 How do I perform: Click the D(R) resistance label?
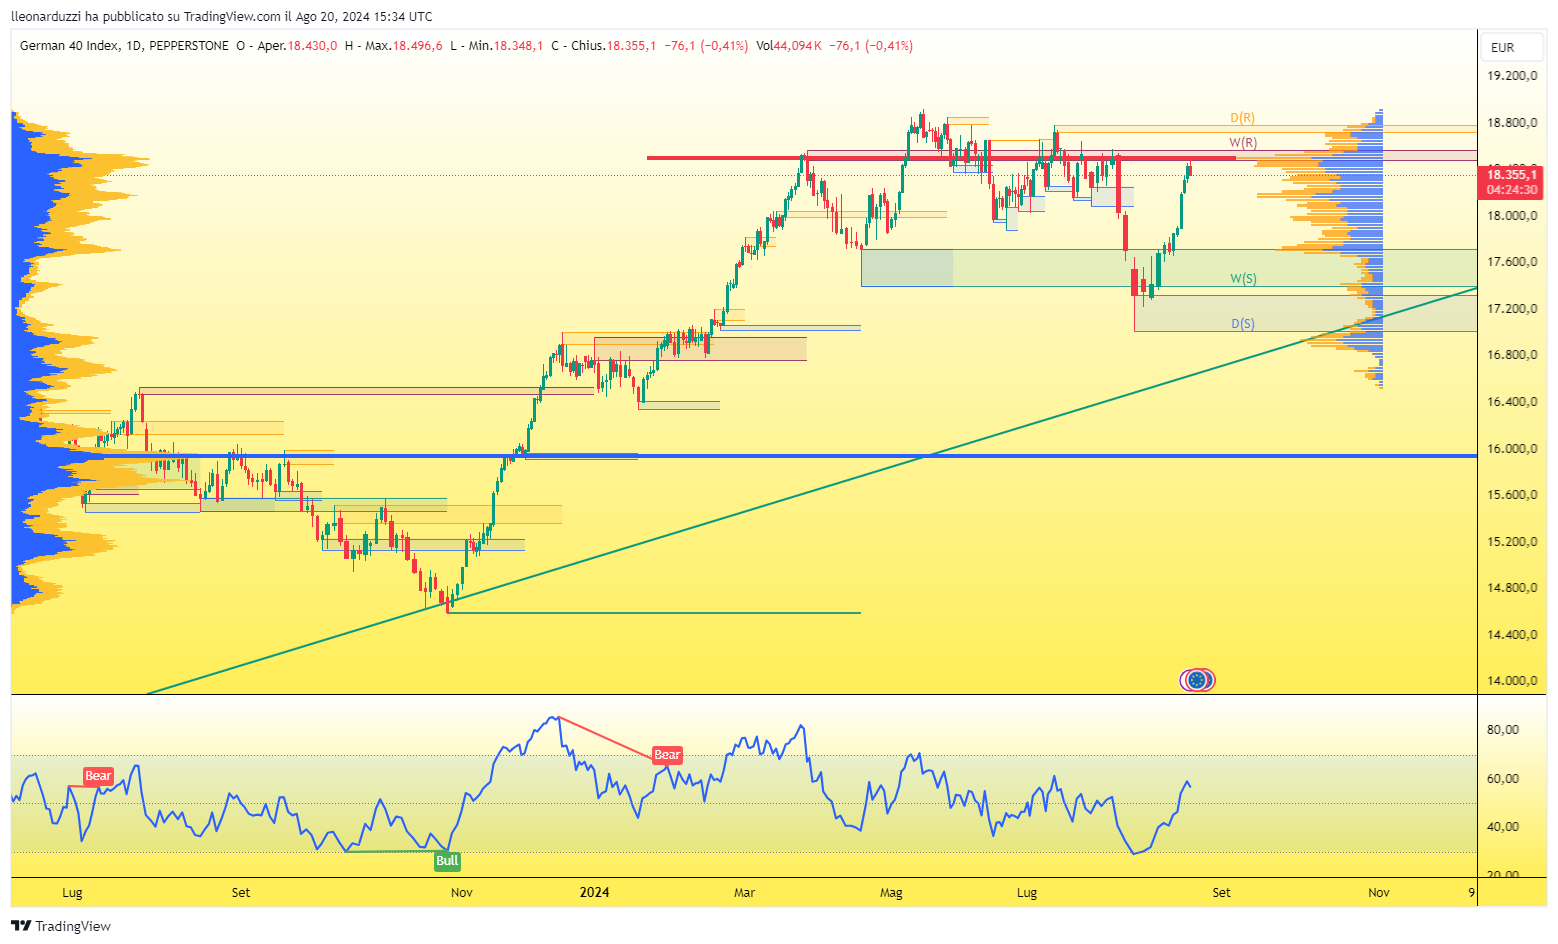[1242, 118]
